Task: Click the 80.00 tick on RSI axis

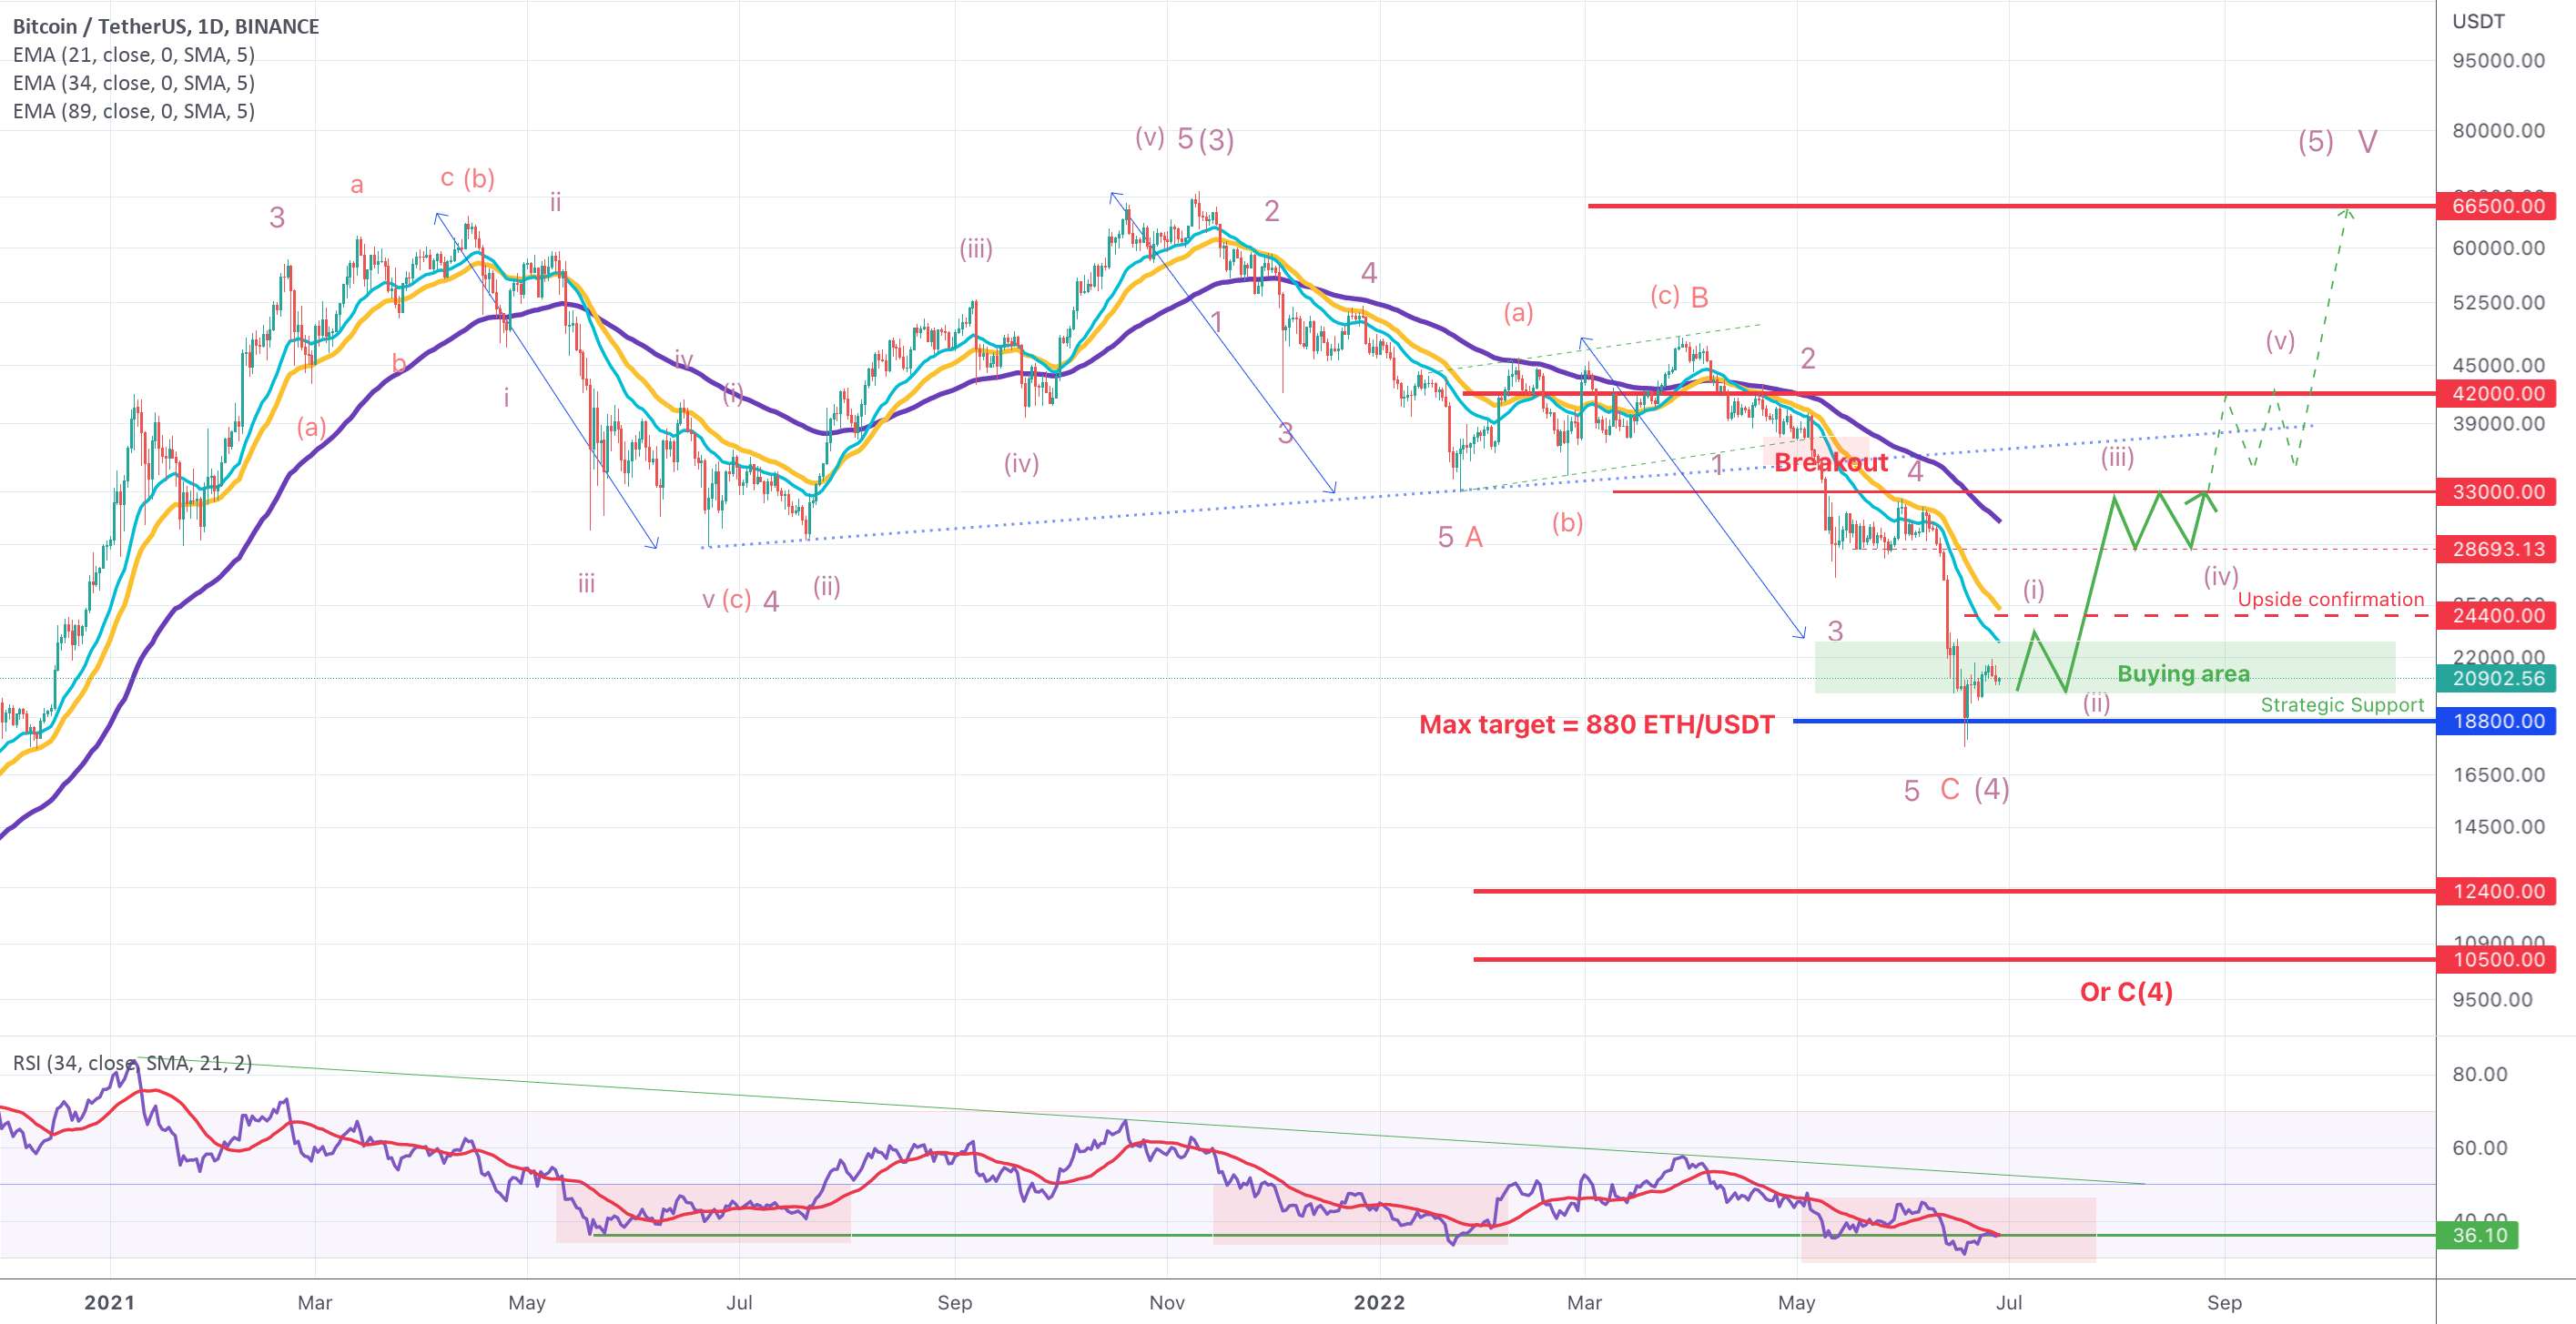Action: pyautogui.click(x=2480, y=1074)
